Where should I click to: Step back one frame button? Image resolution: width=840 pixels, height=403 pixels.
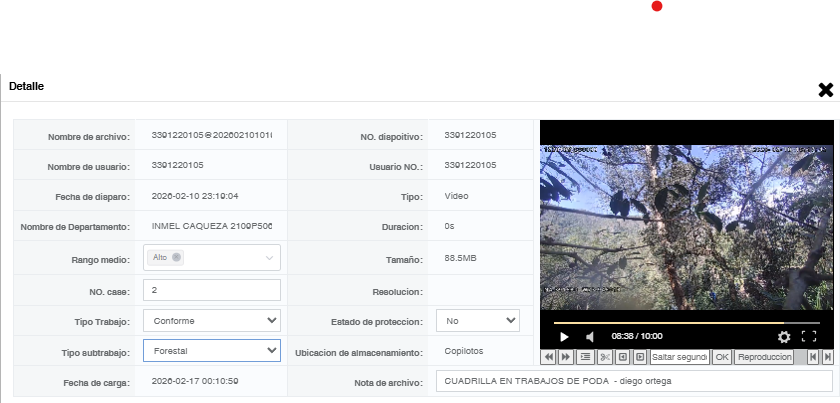[x=622, y=357]
